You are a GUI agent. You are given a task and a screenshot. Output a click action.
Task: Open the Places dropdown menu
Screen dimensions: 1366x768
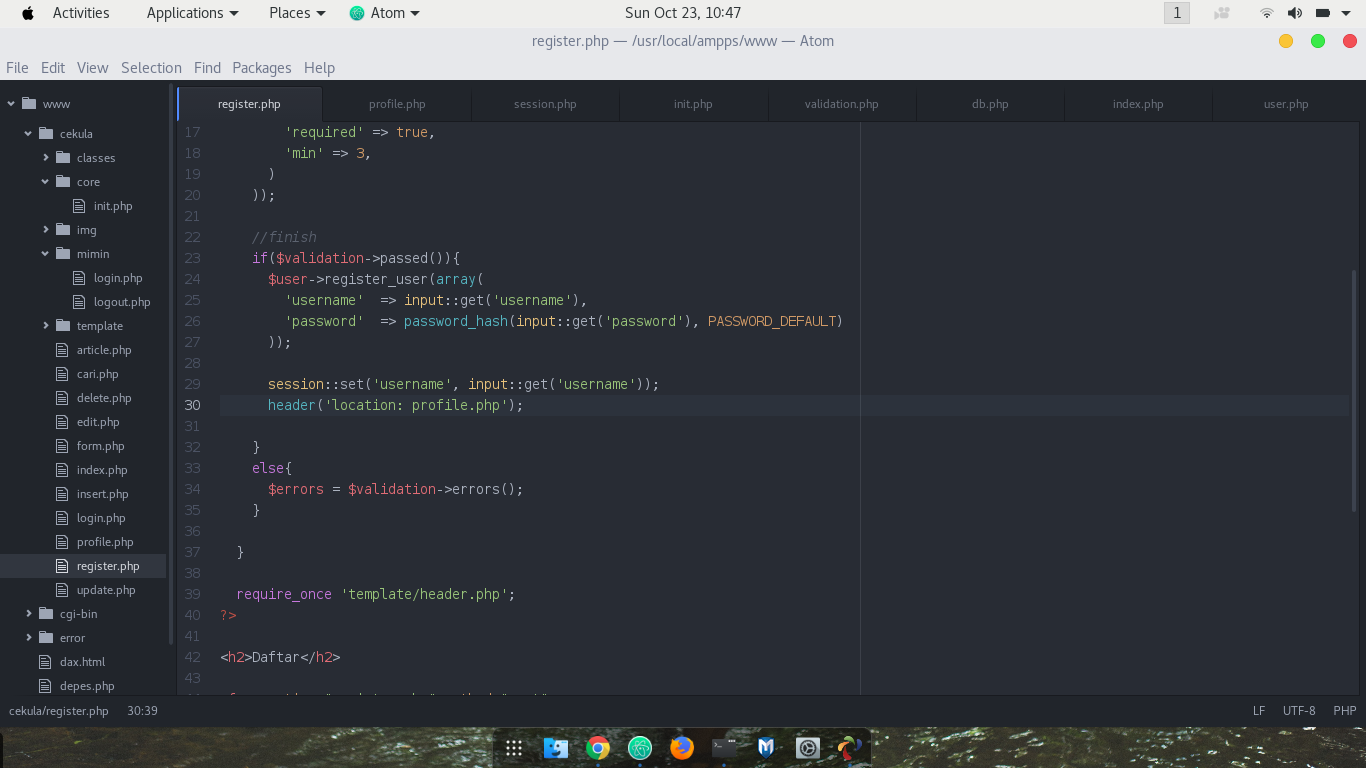297,13
